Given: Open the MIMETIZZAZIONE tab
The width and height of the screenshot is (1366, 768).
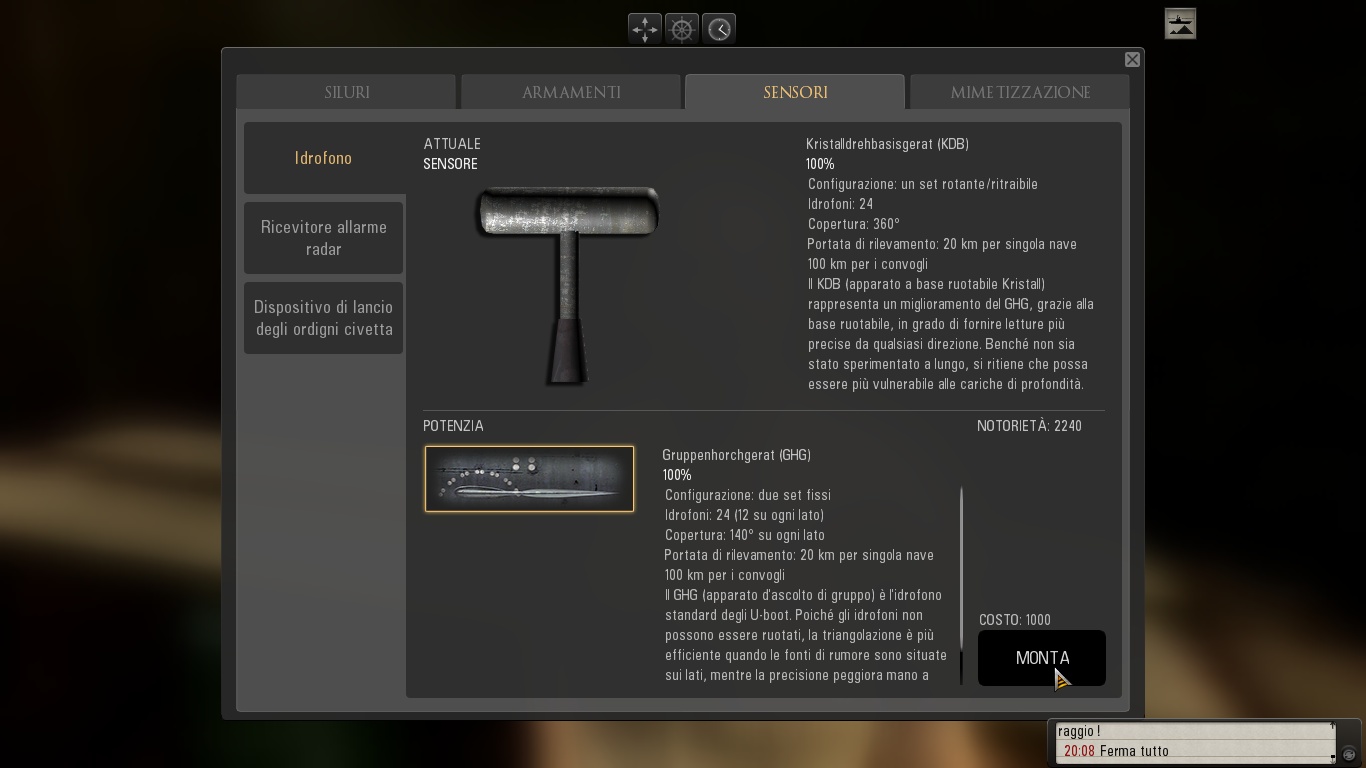Looking at the screenshot, I should 1020,92.
